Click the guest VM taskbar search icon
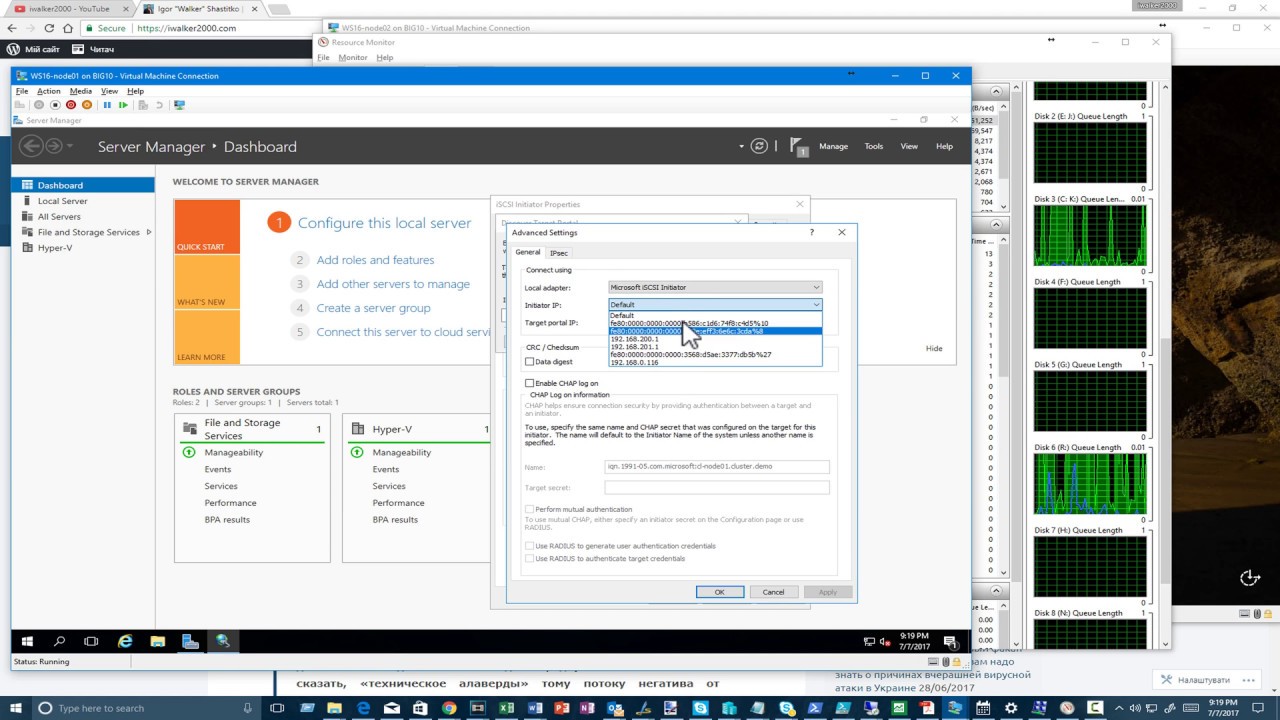Viewport: 1280px width, 720px height. pyautogui.click(x=59, y=641)
